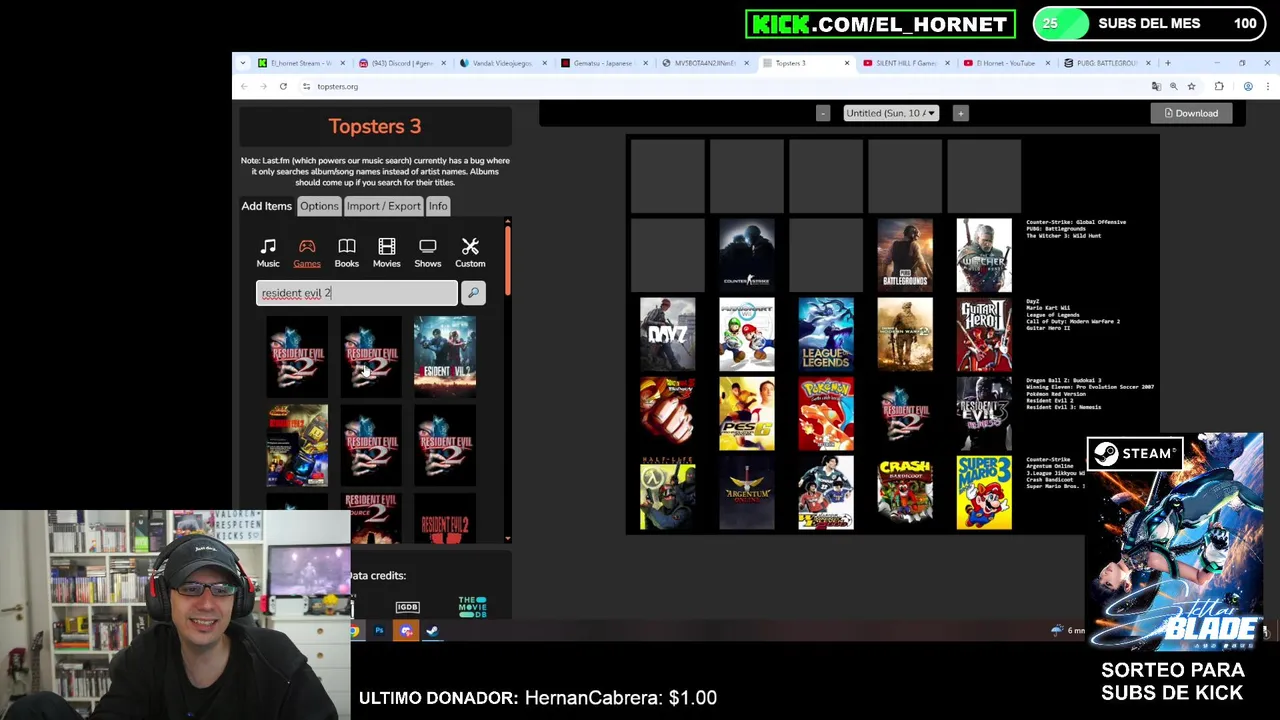Open Photoshop from the taskbar
Screen dimensions: 1280x720
(x=379, y=631)
